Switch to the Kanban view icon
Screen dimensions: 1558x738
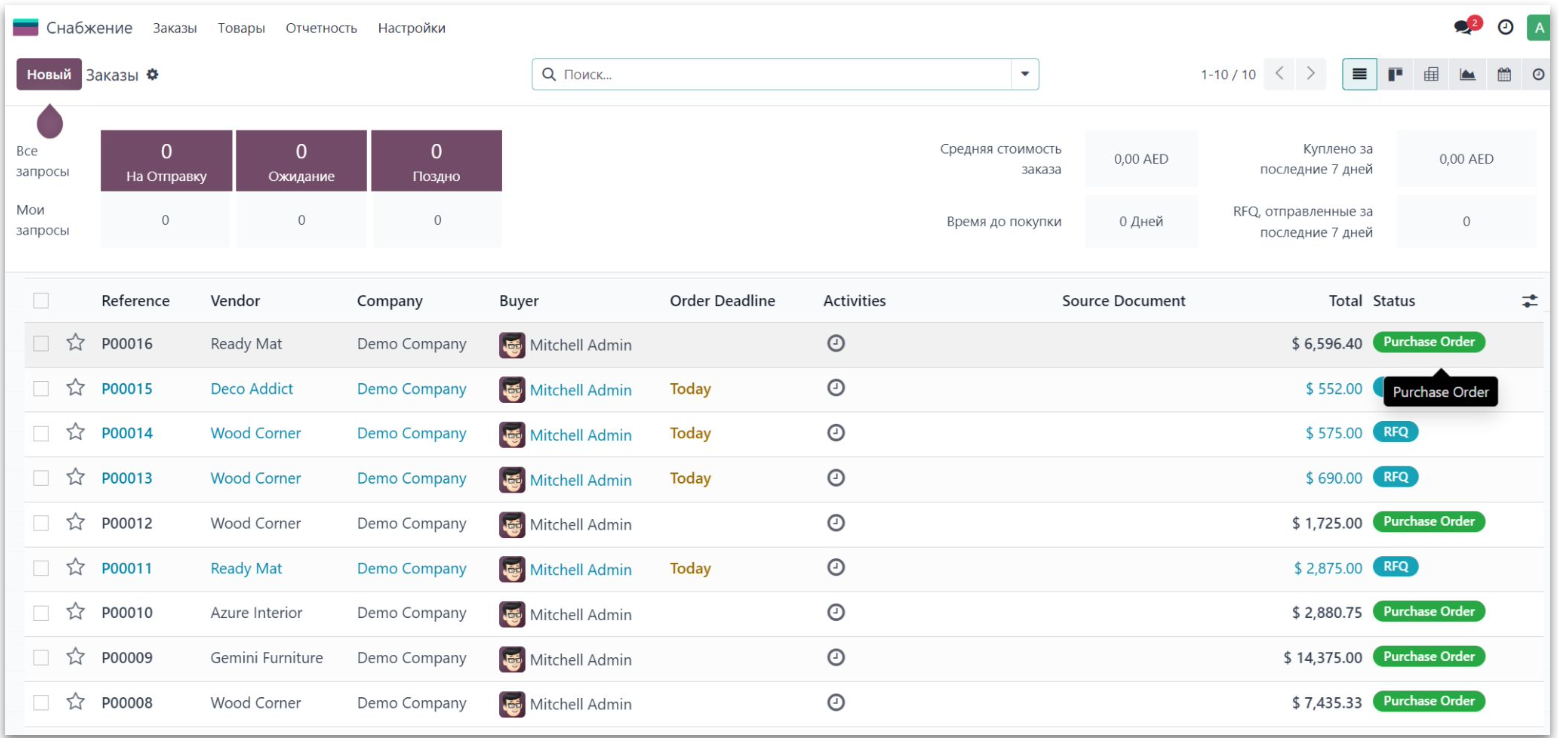point(1395,74)
